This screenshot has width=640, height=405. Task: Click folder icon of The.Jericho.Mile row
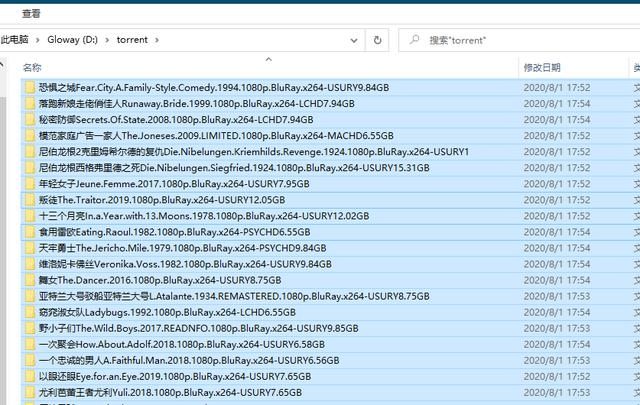click(30, 248)
